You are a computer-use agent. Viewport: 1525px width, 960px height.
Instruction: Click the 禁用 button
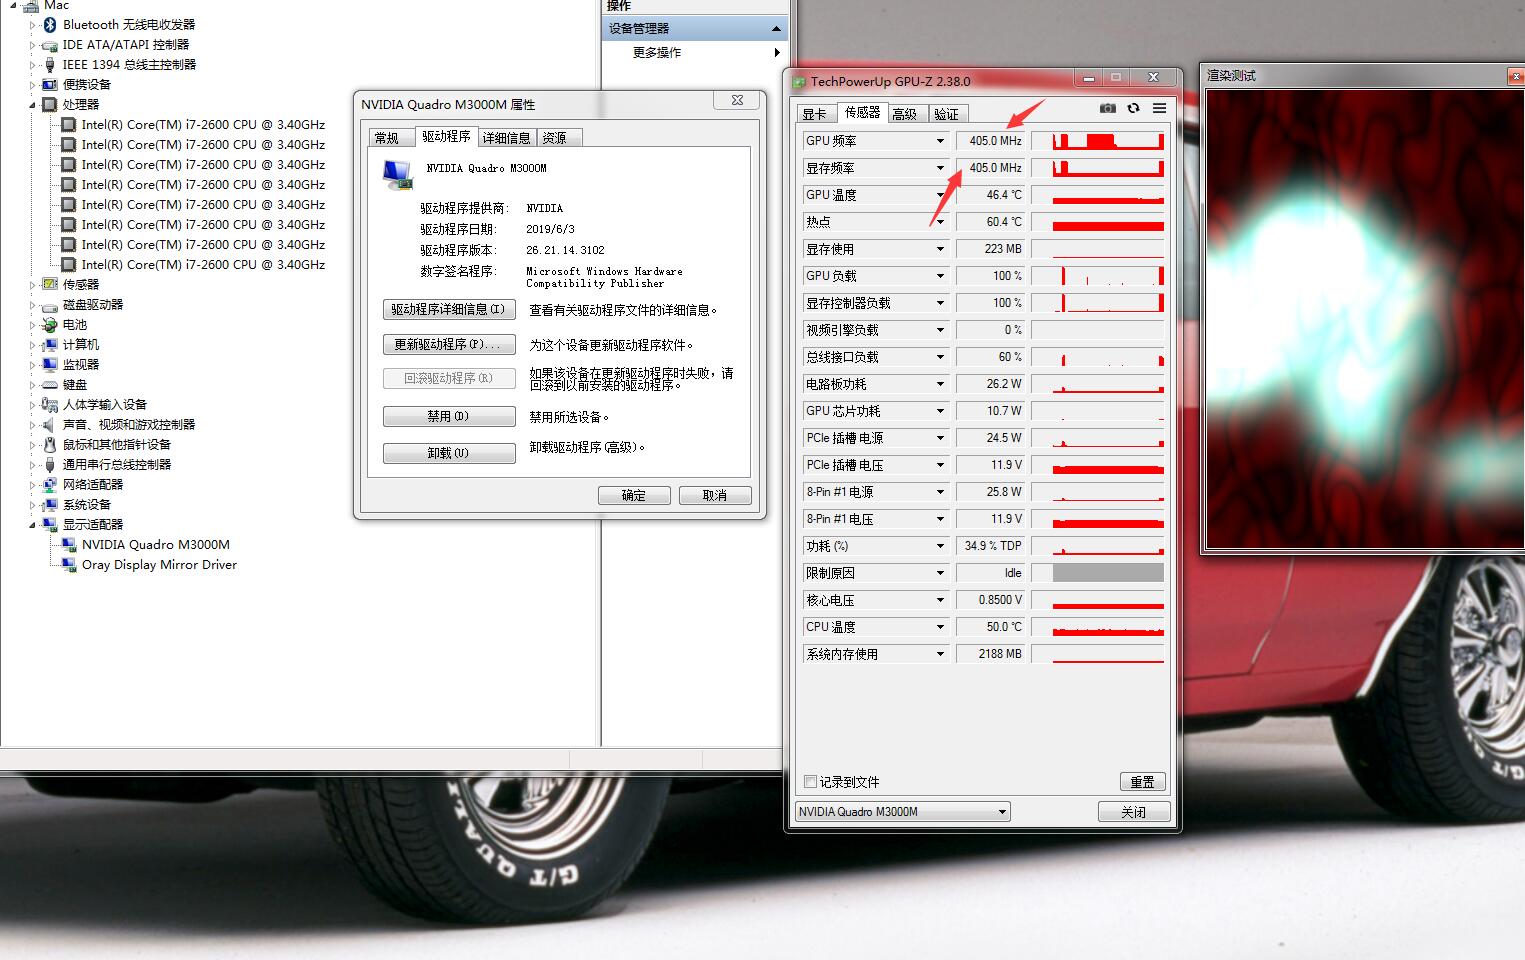449,416
